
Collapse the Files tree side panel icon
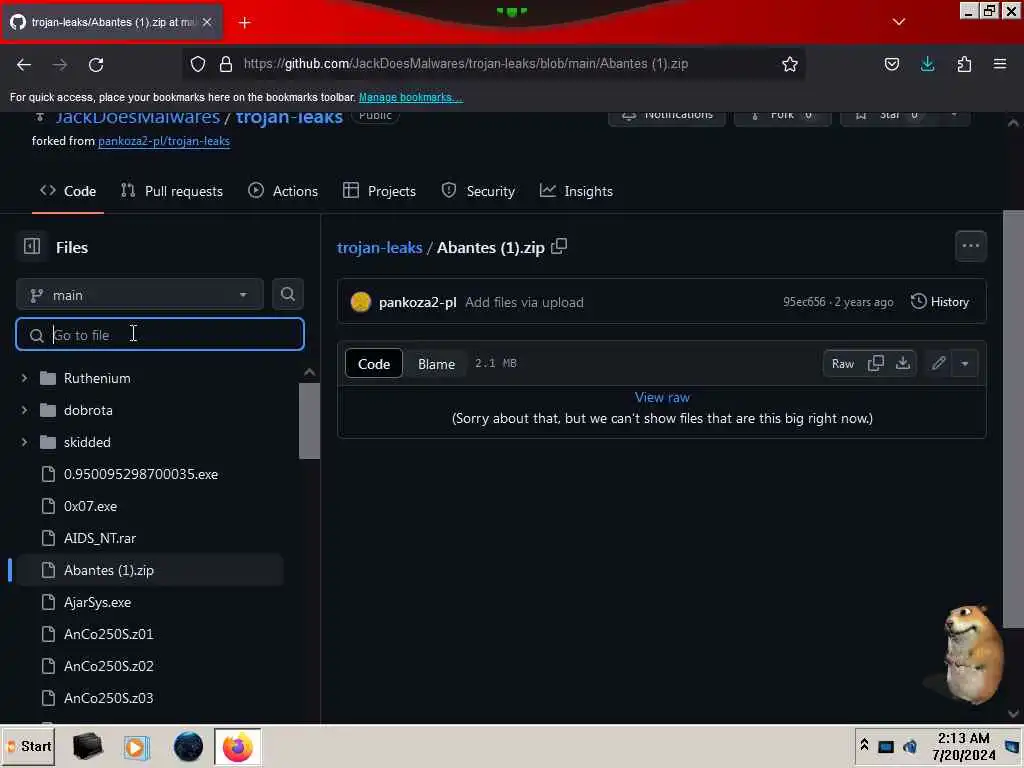(x=32, y=247)
